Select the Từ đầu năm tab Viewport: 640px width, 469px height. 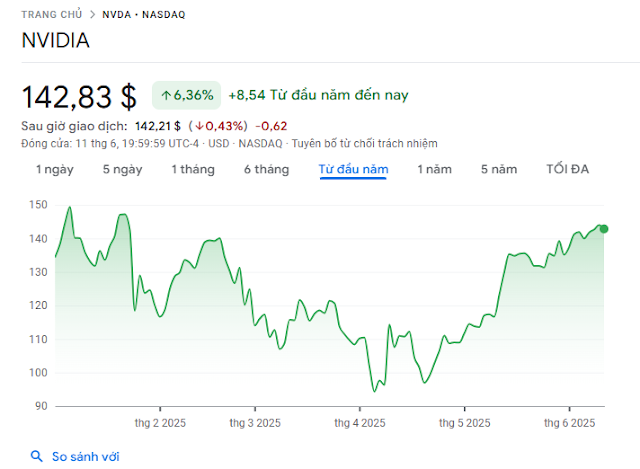(x=353, y=169)
